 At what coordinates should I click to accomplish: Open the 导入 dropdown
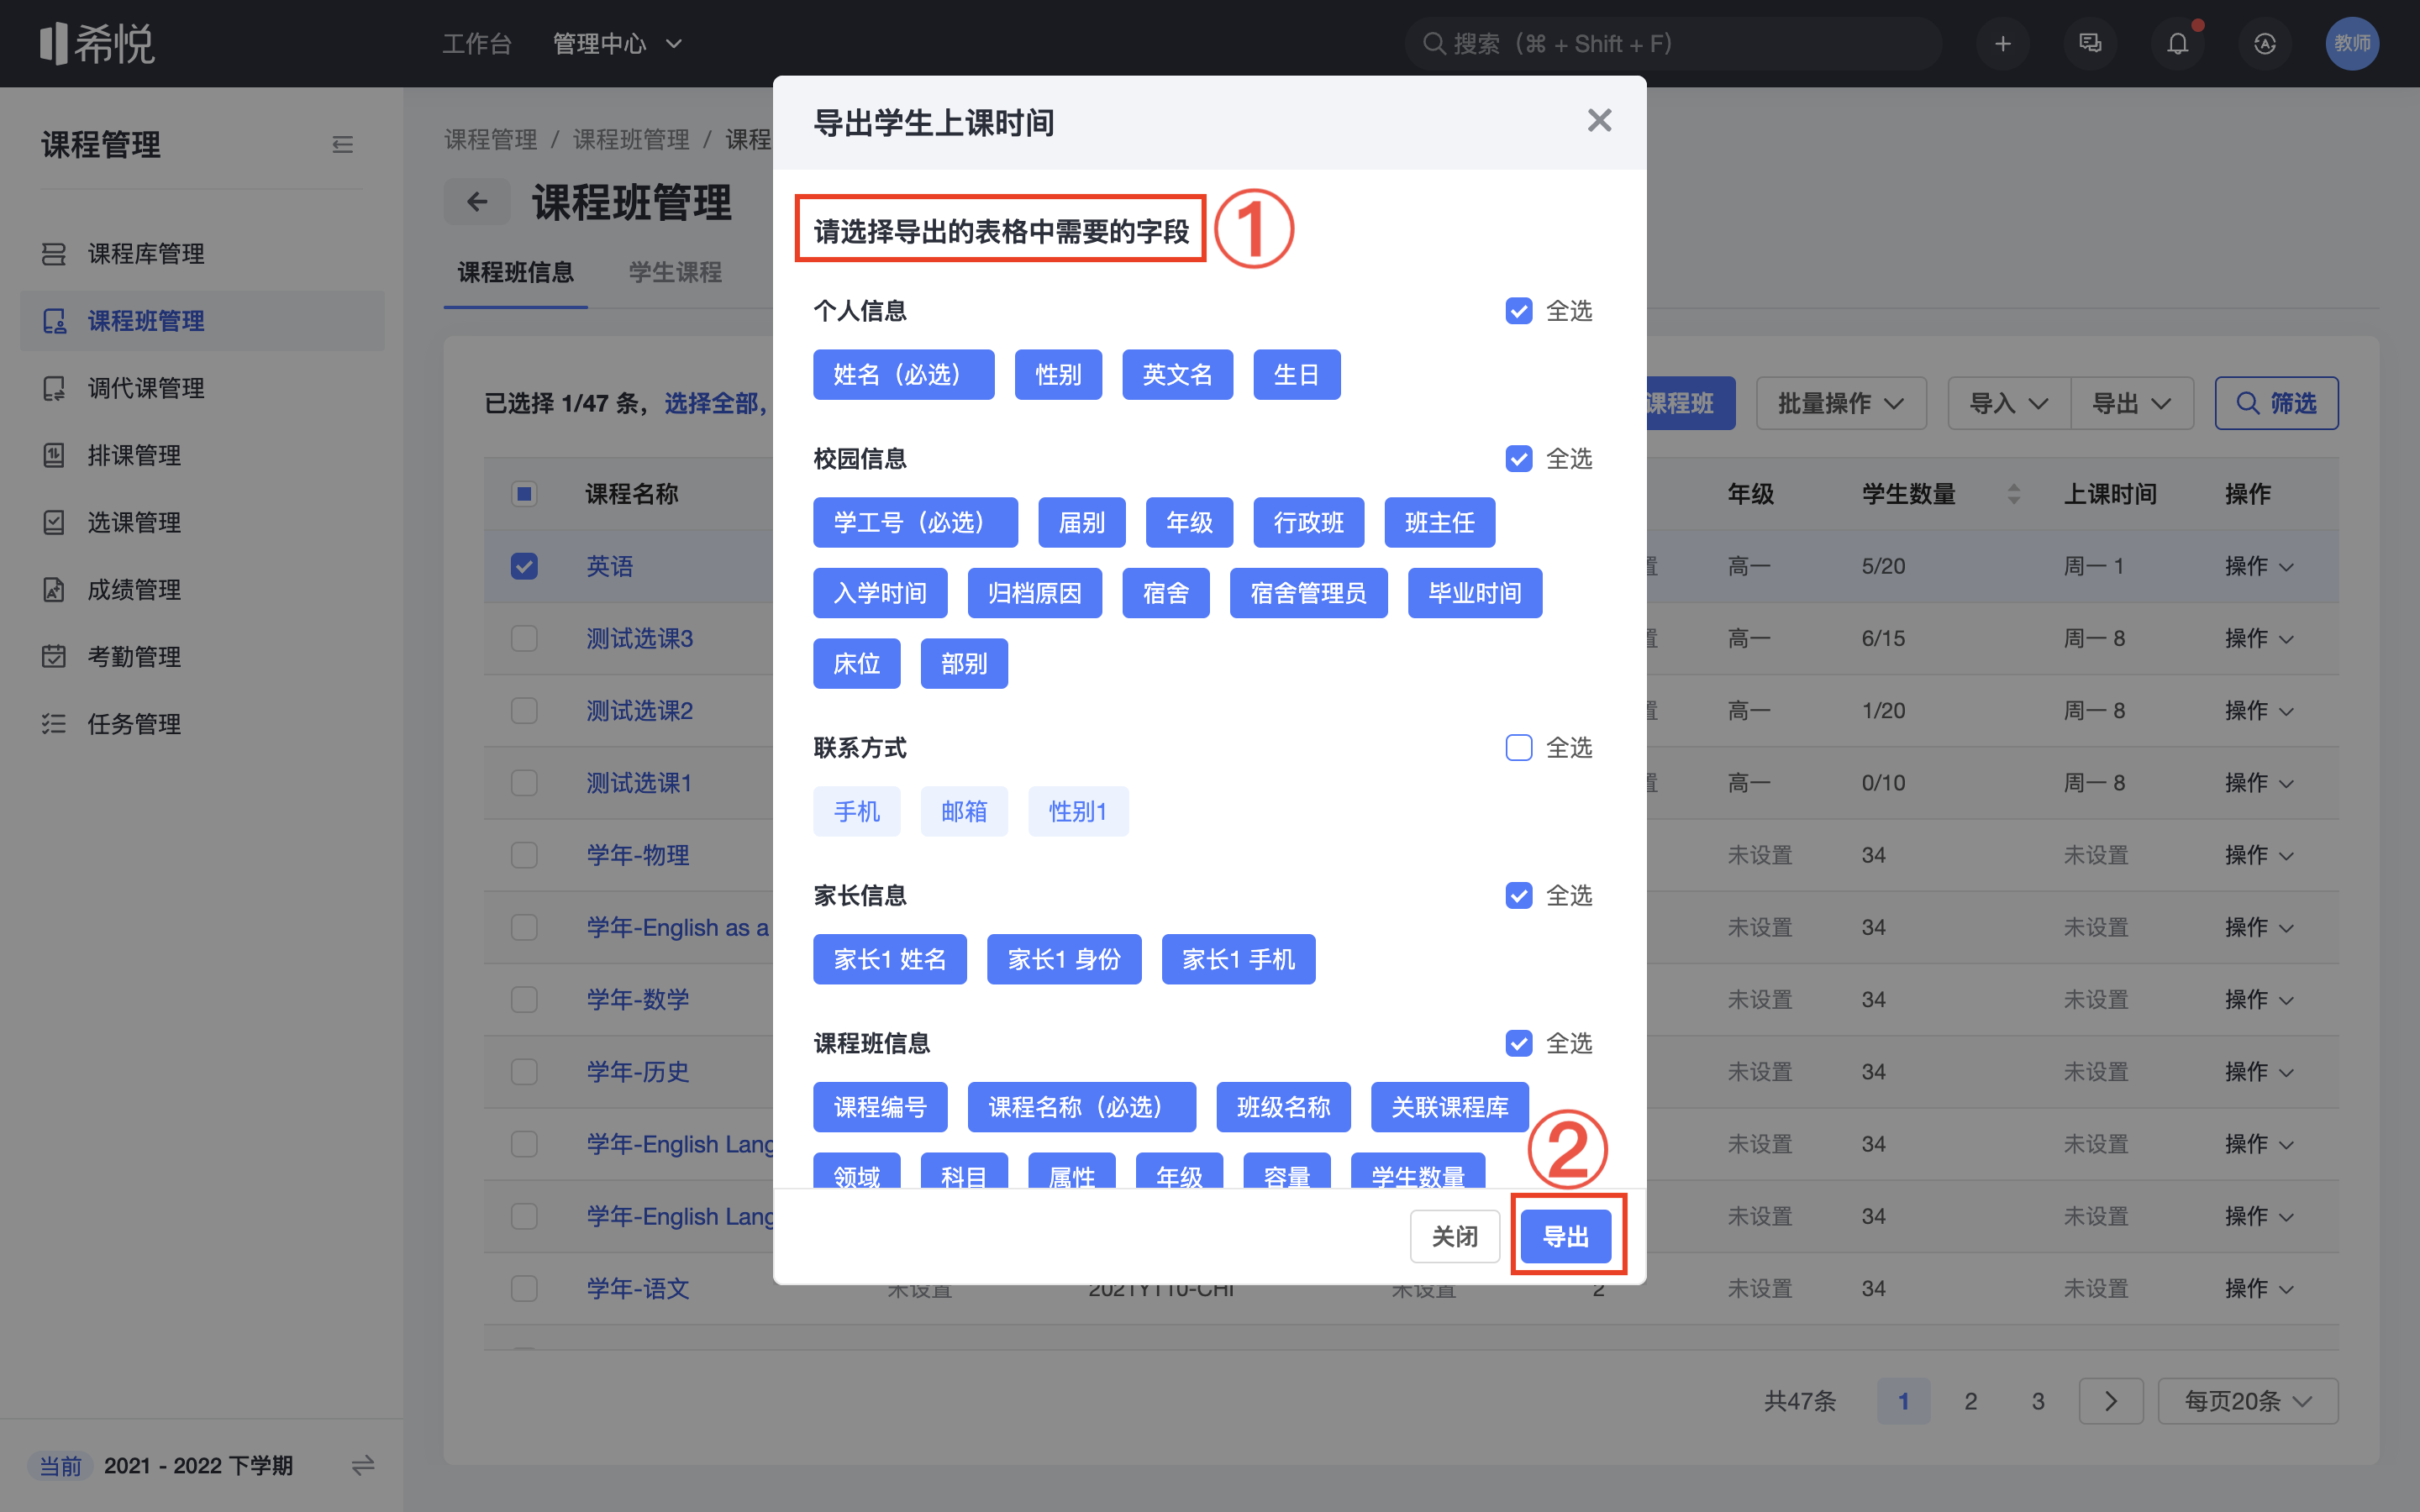click(2009, 403)
